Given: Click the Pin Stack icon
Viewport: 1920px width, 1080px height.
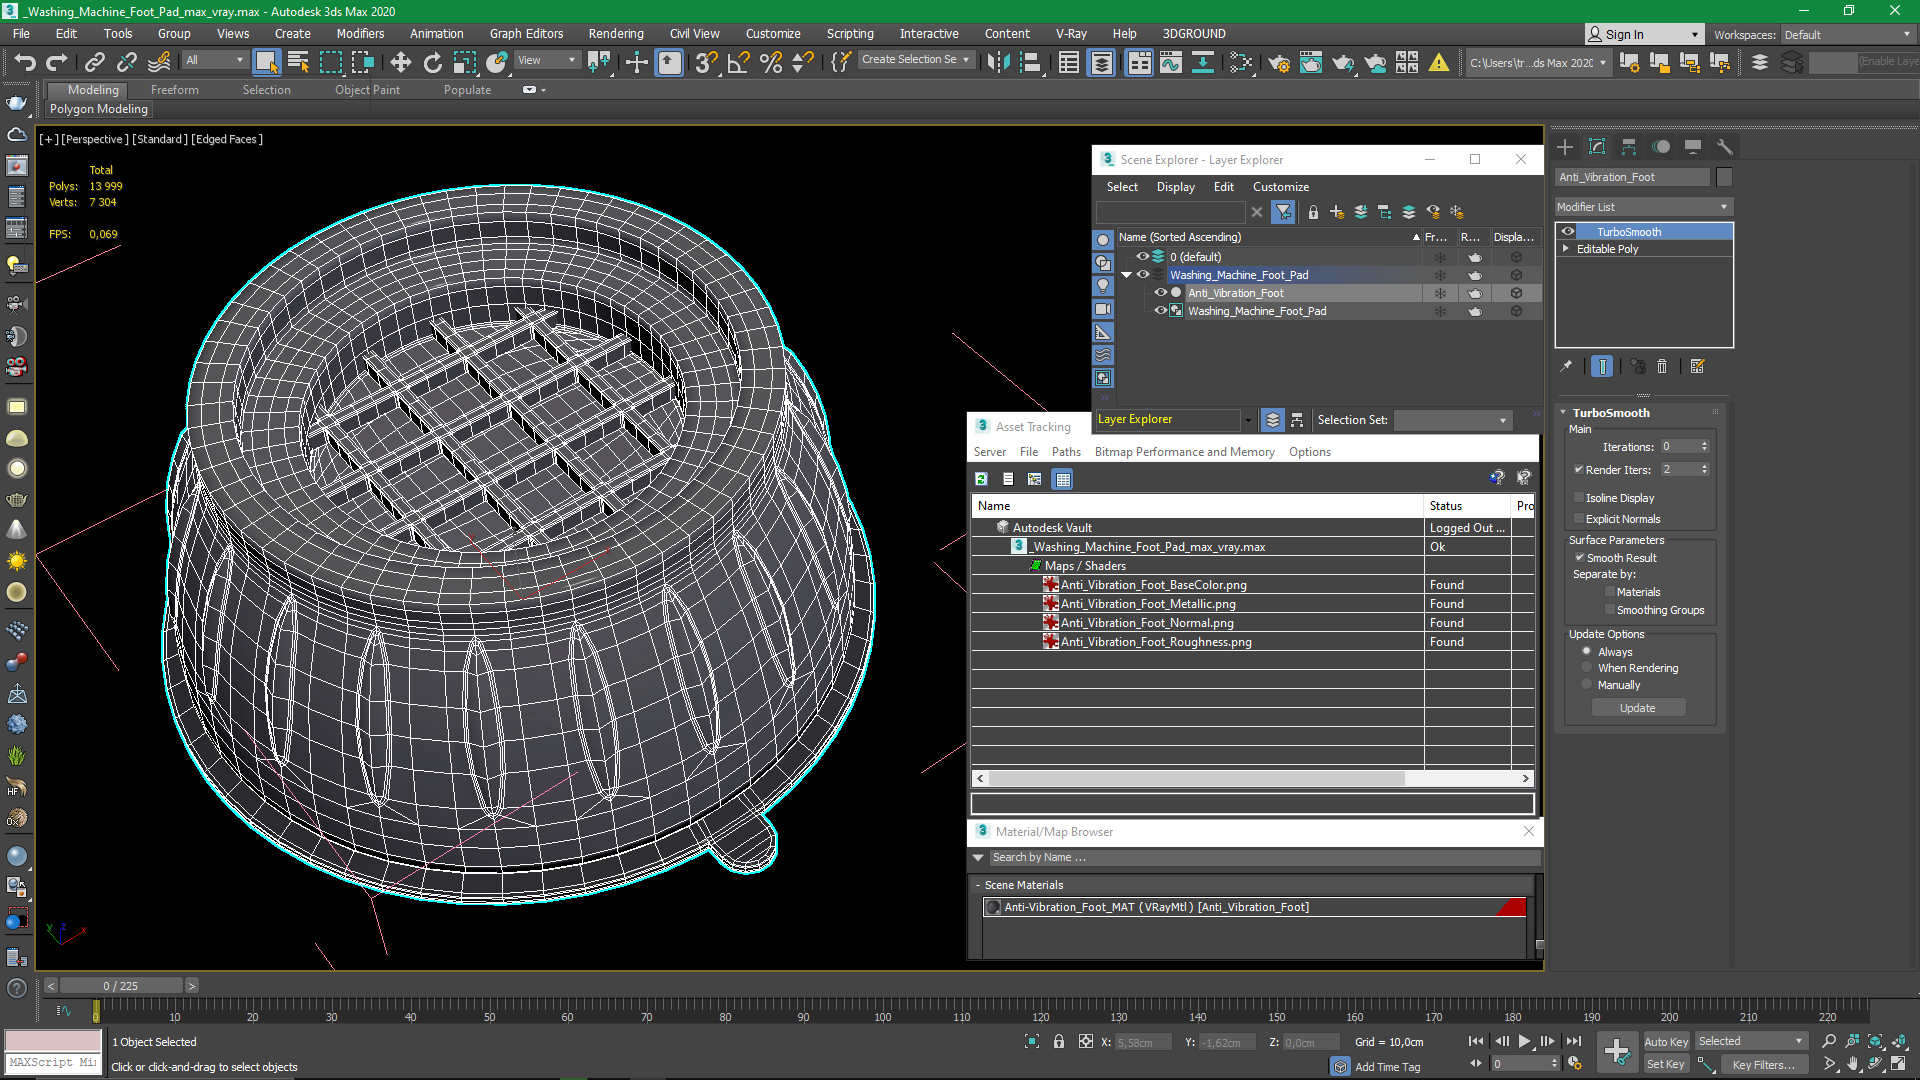Looking at the screenshot, I should click(1566, 367).
